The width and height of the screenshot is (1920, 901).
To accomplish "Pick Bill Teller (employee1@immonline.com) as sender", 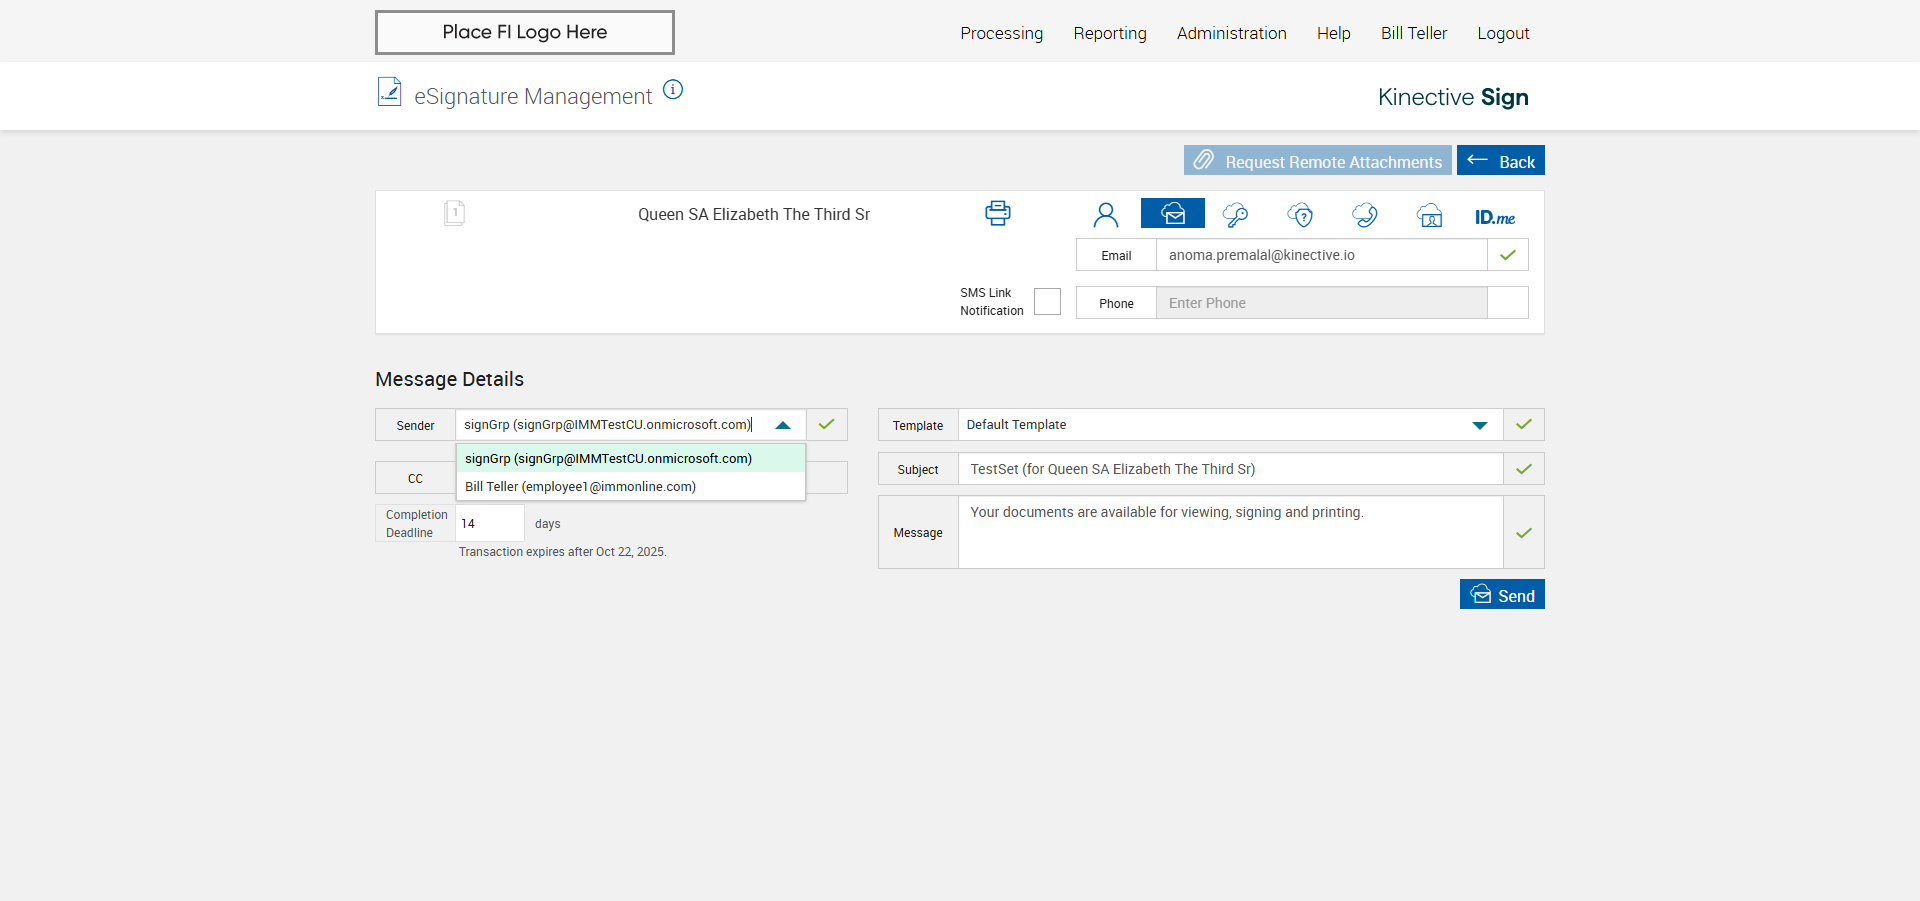I will pos(580,487).
